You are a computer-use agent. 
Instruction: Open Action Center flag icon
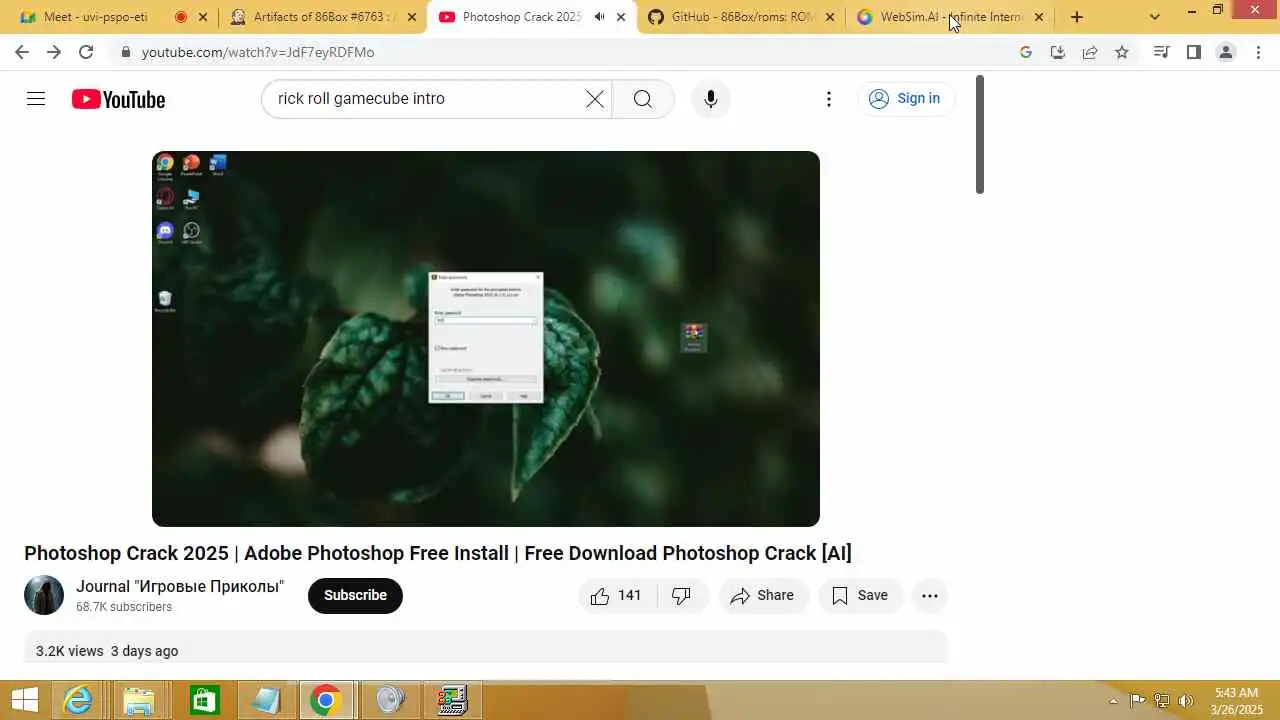pyautogui.click(x=1138, y=700)
